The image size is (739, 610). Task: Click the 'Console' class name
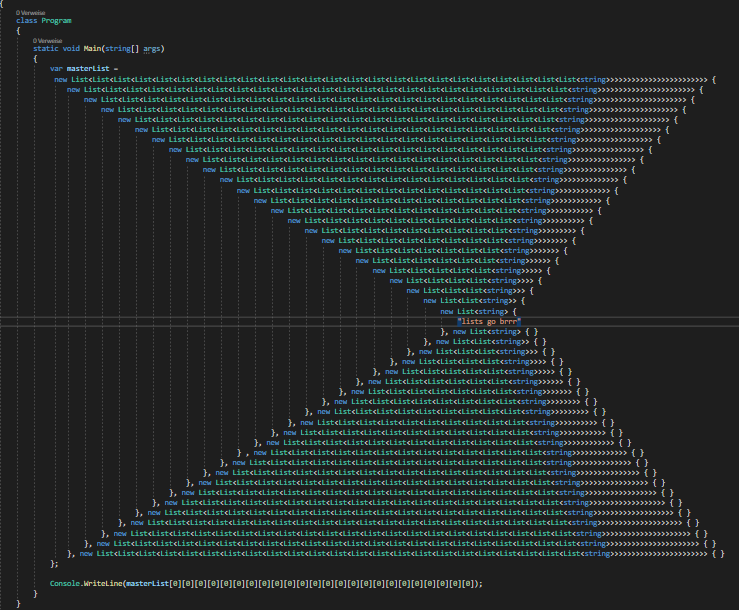(x=65, y=584)
